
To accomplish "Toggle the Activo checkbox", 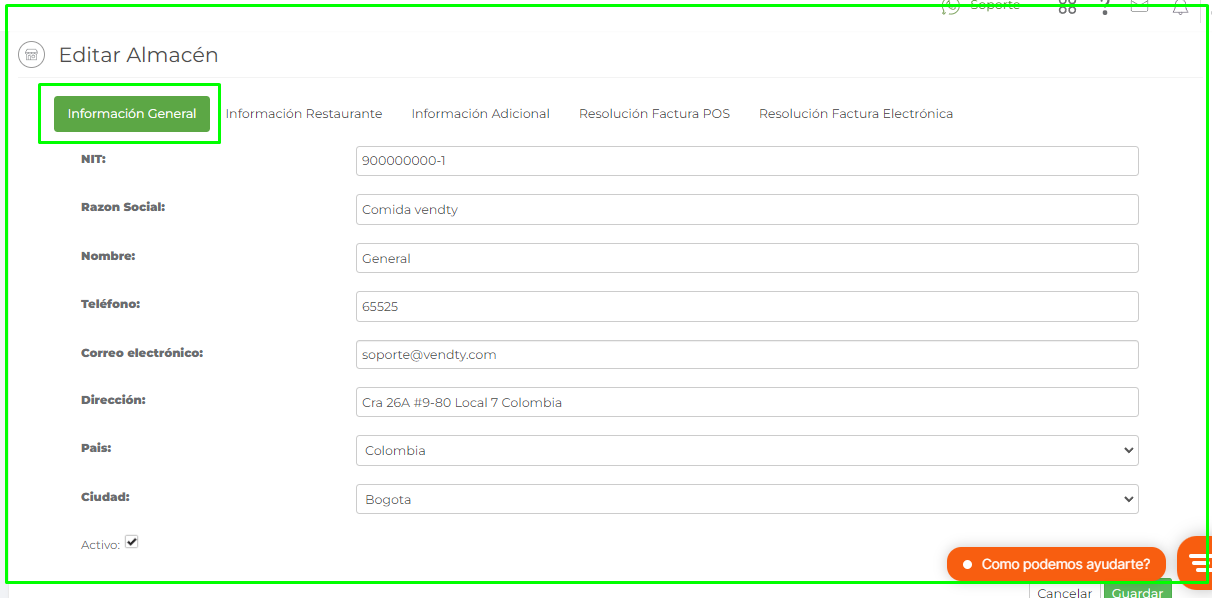I will click(x=131, y=542).
